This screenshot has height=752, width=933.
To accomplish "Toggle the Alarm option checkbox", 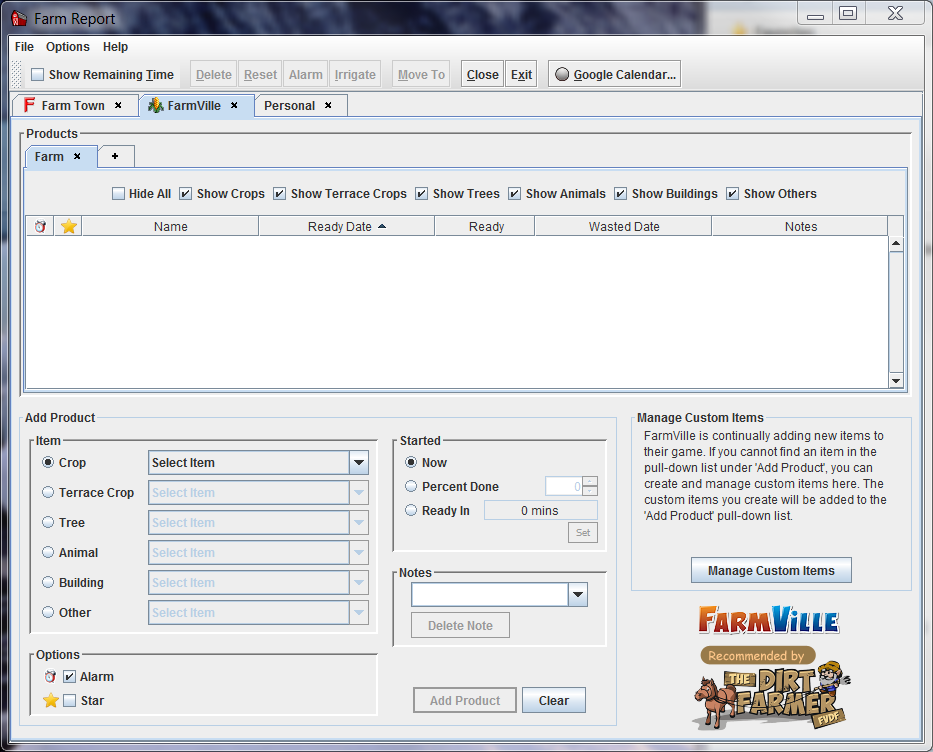I will click(70, 676).
